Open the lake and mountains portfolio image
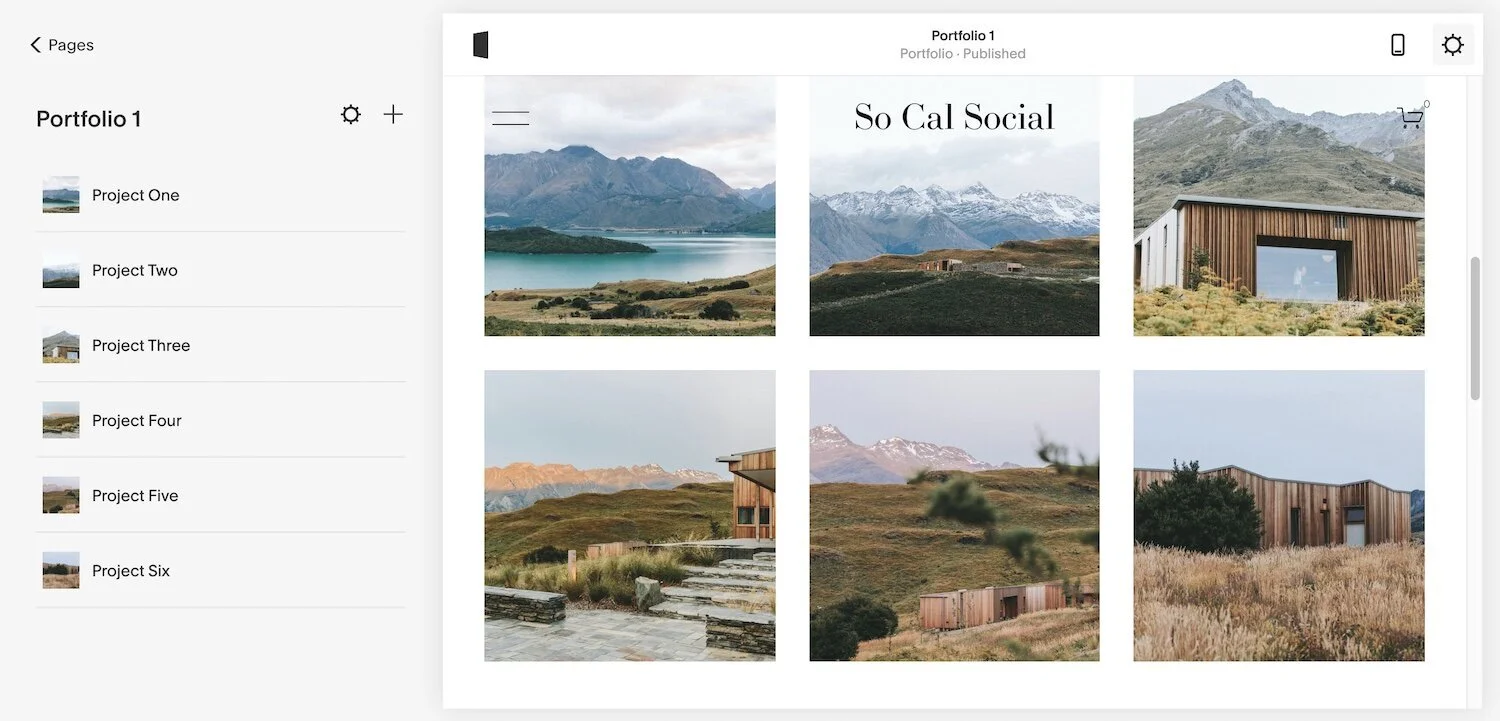Viewport: 1500px width, 721px height. [630, 205]
